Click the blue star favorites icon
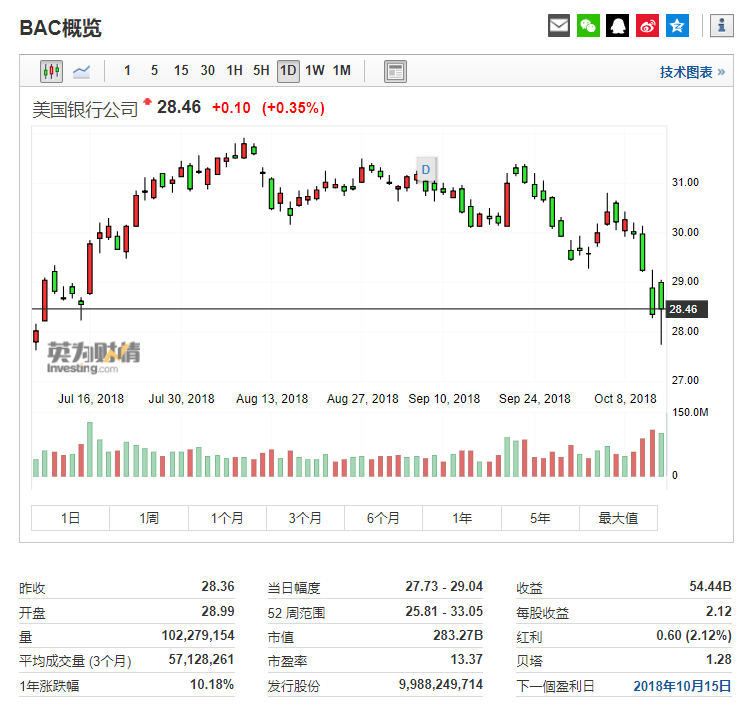 (678, 26)
